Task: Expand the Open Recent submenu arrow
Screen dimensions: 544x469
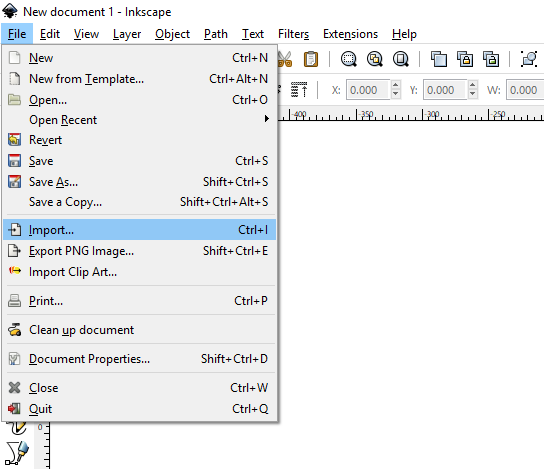Action: pyautogui.click(x=266, y=119)
